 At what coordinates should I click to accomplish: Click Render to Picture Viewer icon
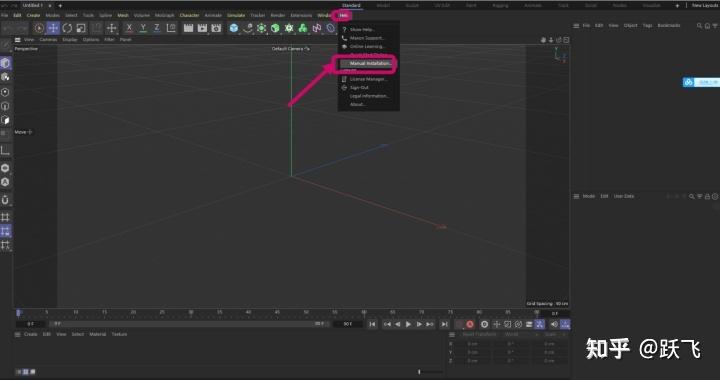point(202,28)
